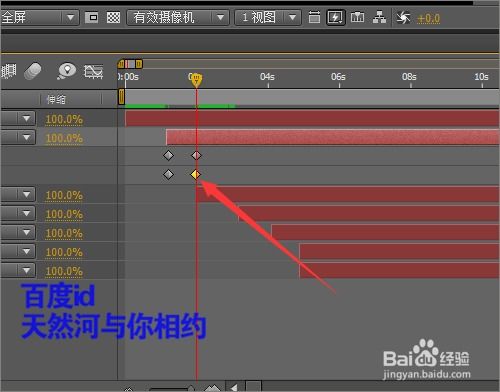
Task: Click the current time indicator playhead
Action: point(196,80)
